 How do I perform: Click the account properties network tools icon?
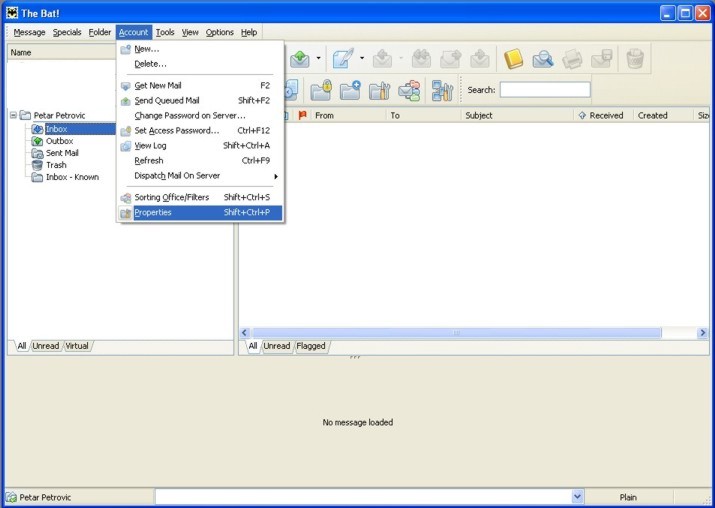pos(442,90)
